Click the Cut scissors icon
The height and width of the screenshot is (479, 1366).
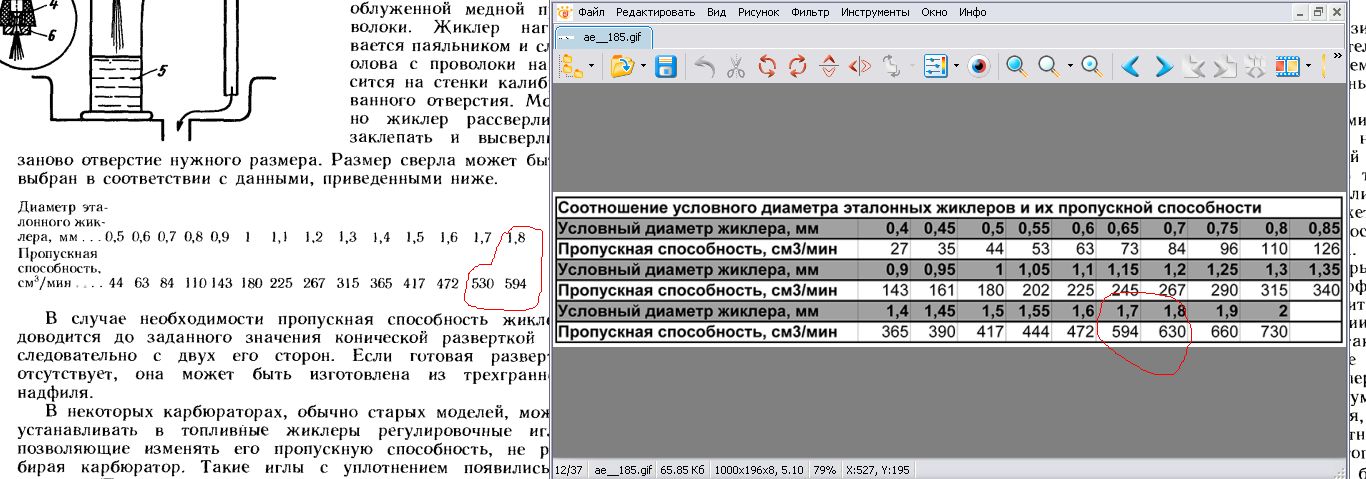tap(735, 67)
